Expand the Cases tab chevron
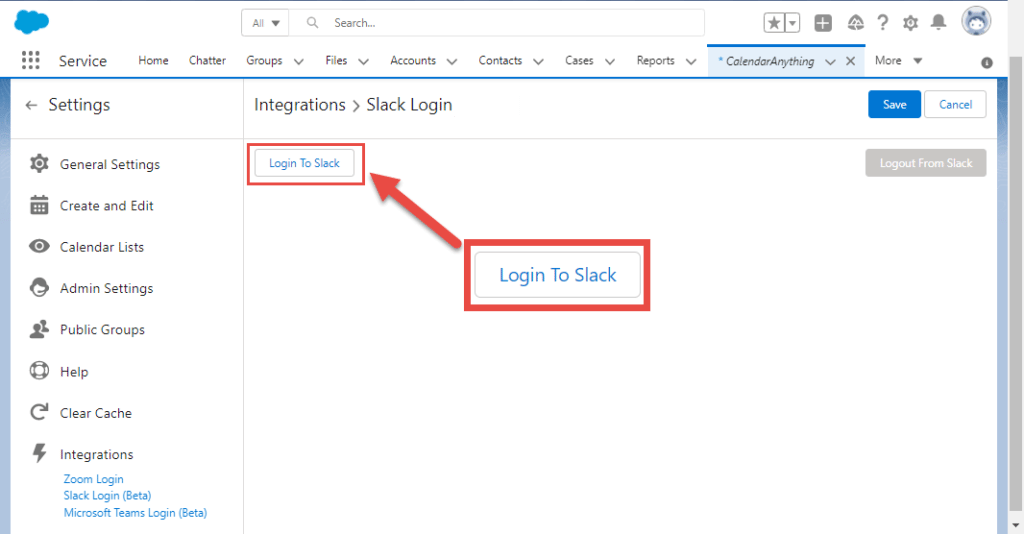This screenshot has height=534, width=1024. coord(609,61)
